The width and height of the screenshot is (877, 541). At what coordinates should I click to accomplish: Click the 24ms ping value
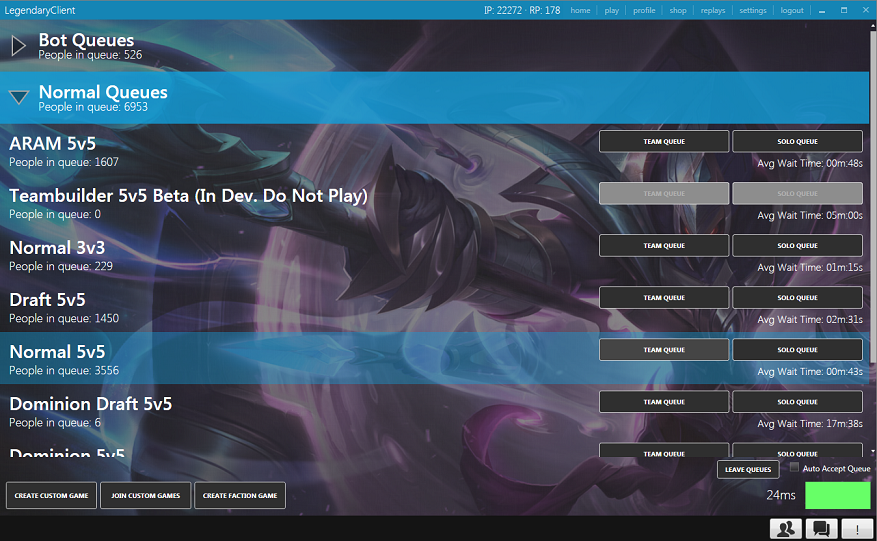click(781, 495)
